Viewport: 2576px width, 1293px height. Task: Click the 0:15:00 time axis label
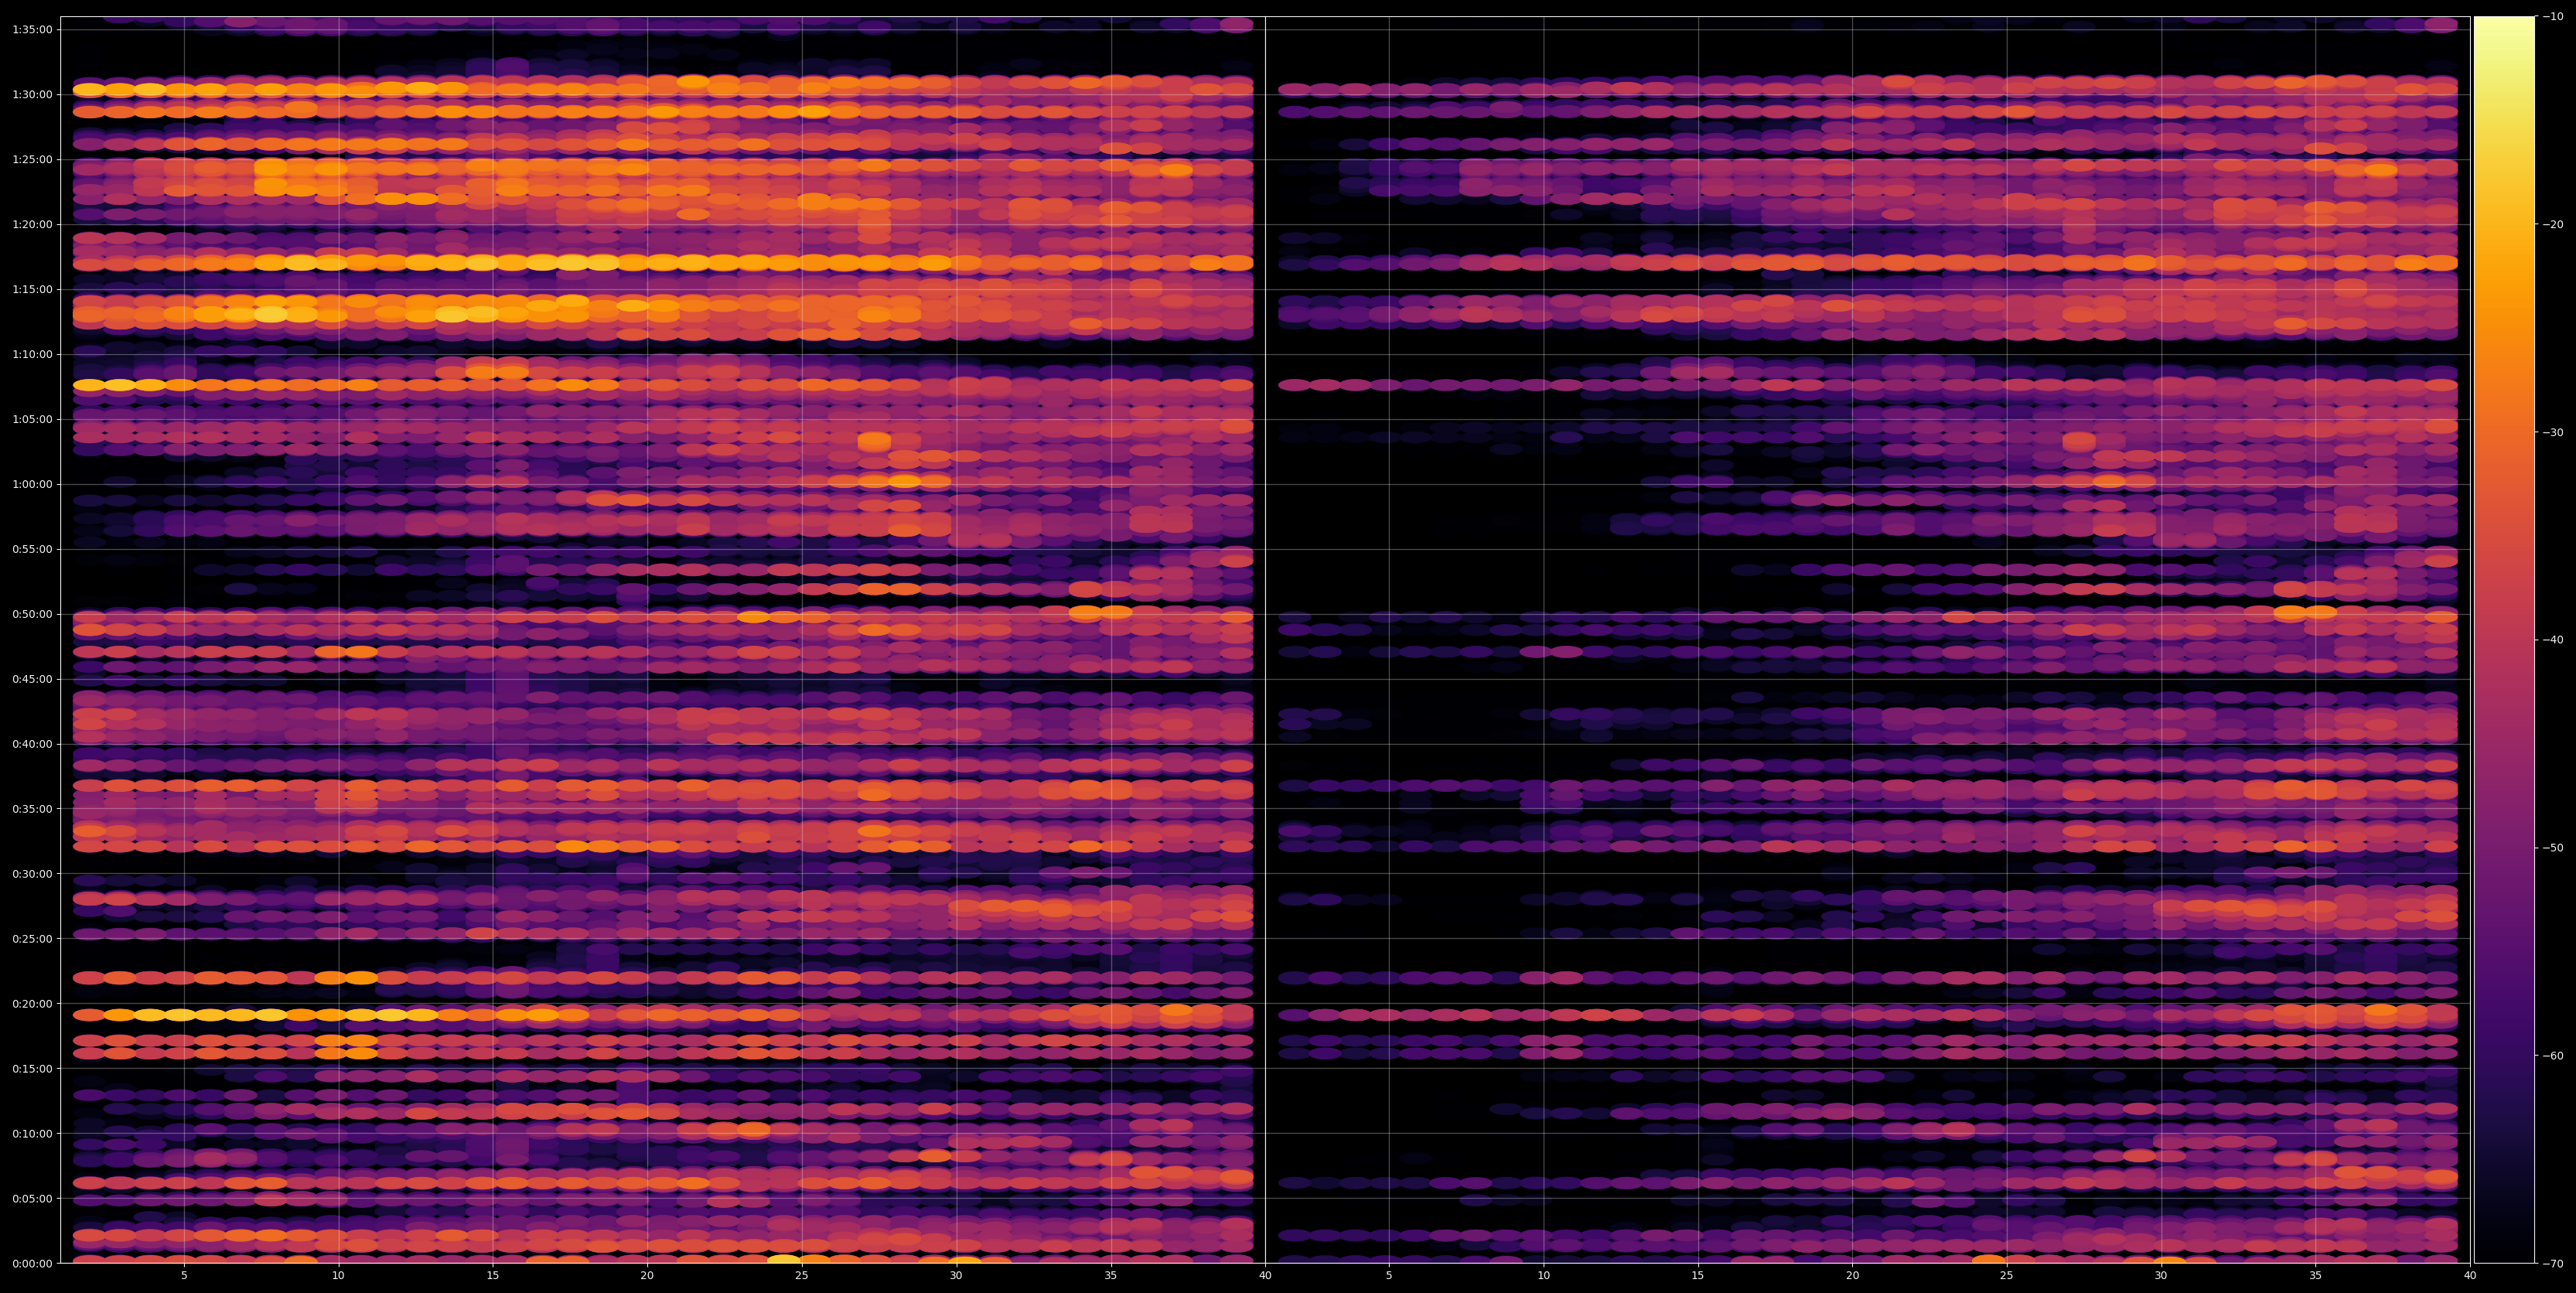click(32, 1068)
